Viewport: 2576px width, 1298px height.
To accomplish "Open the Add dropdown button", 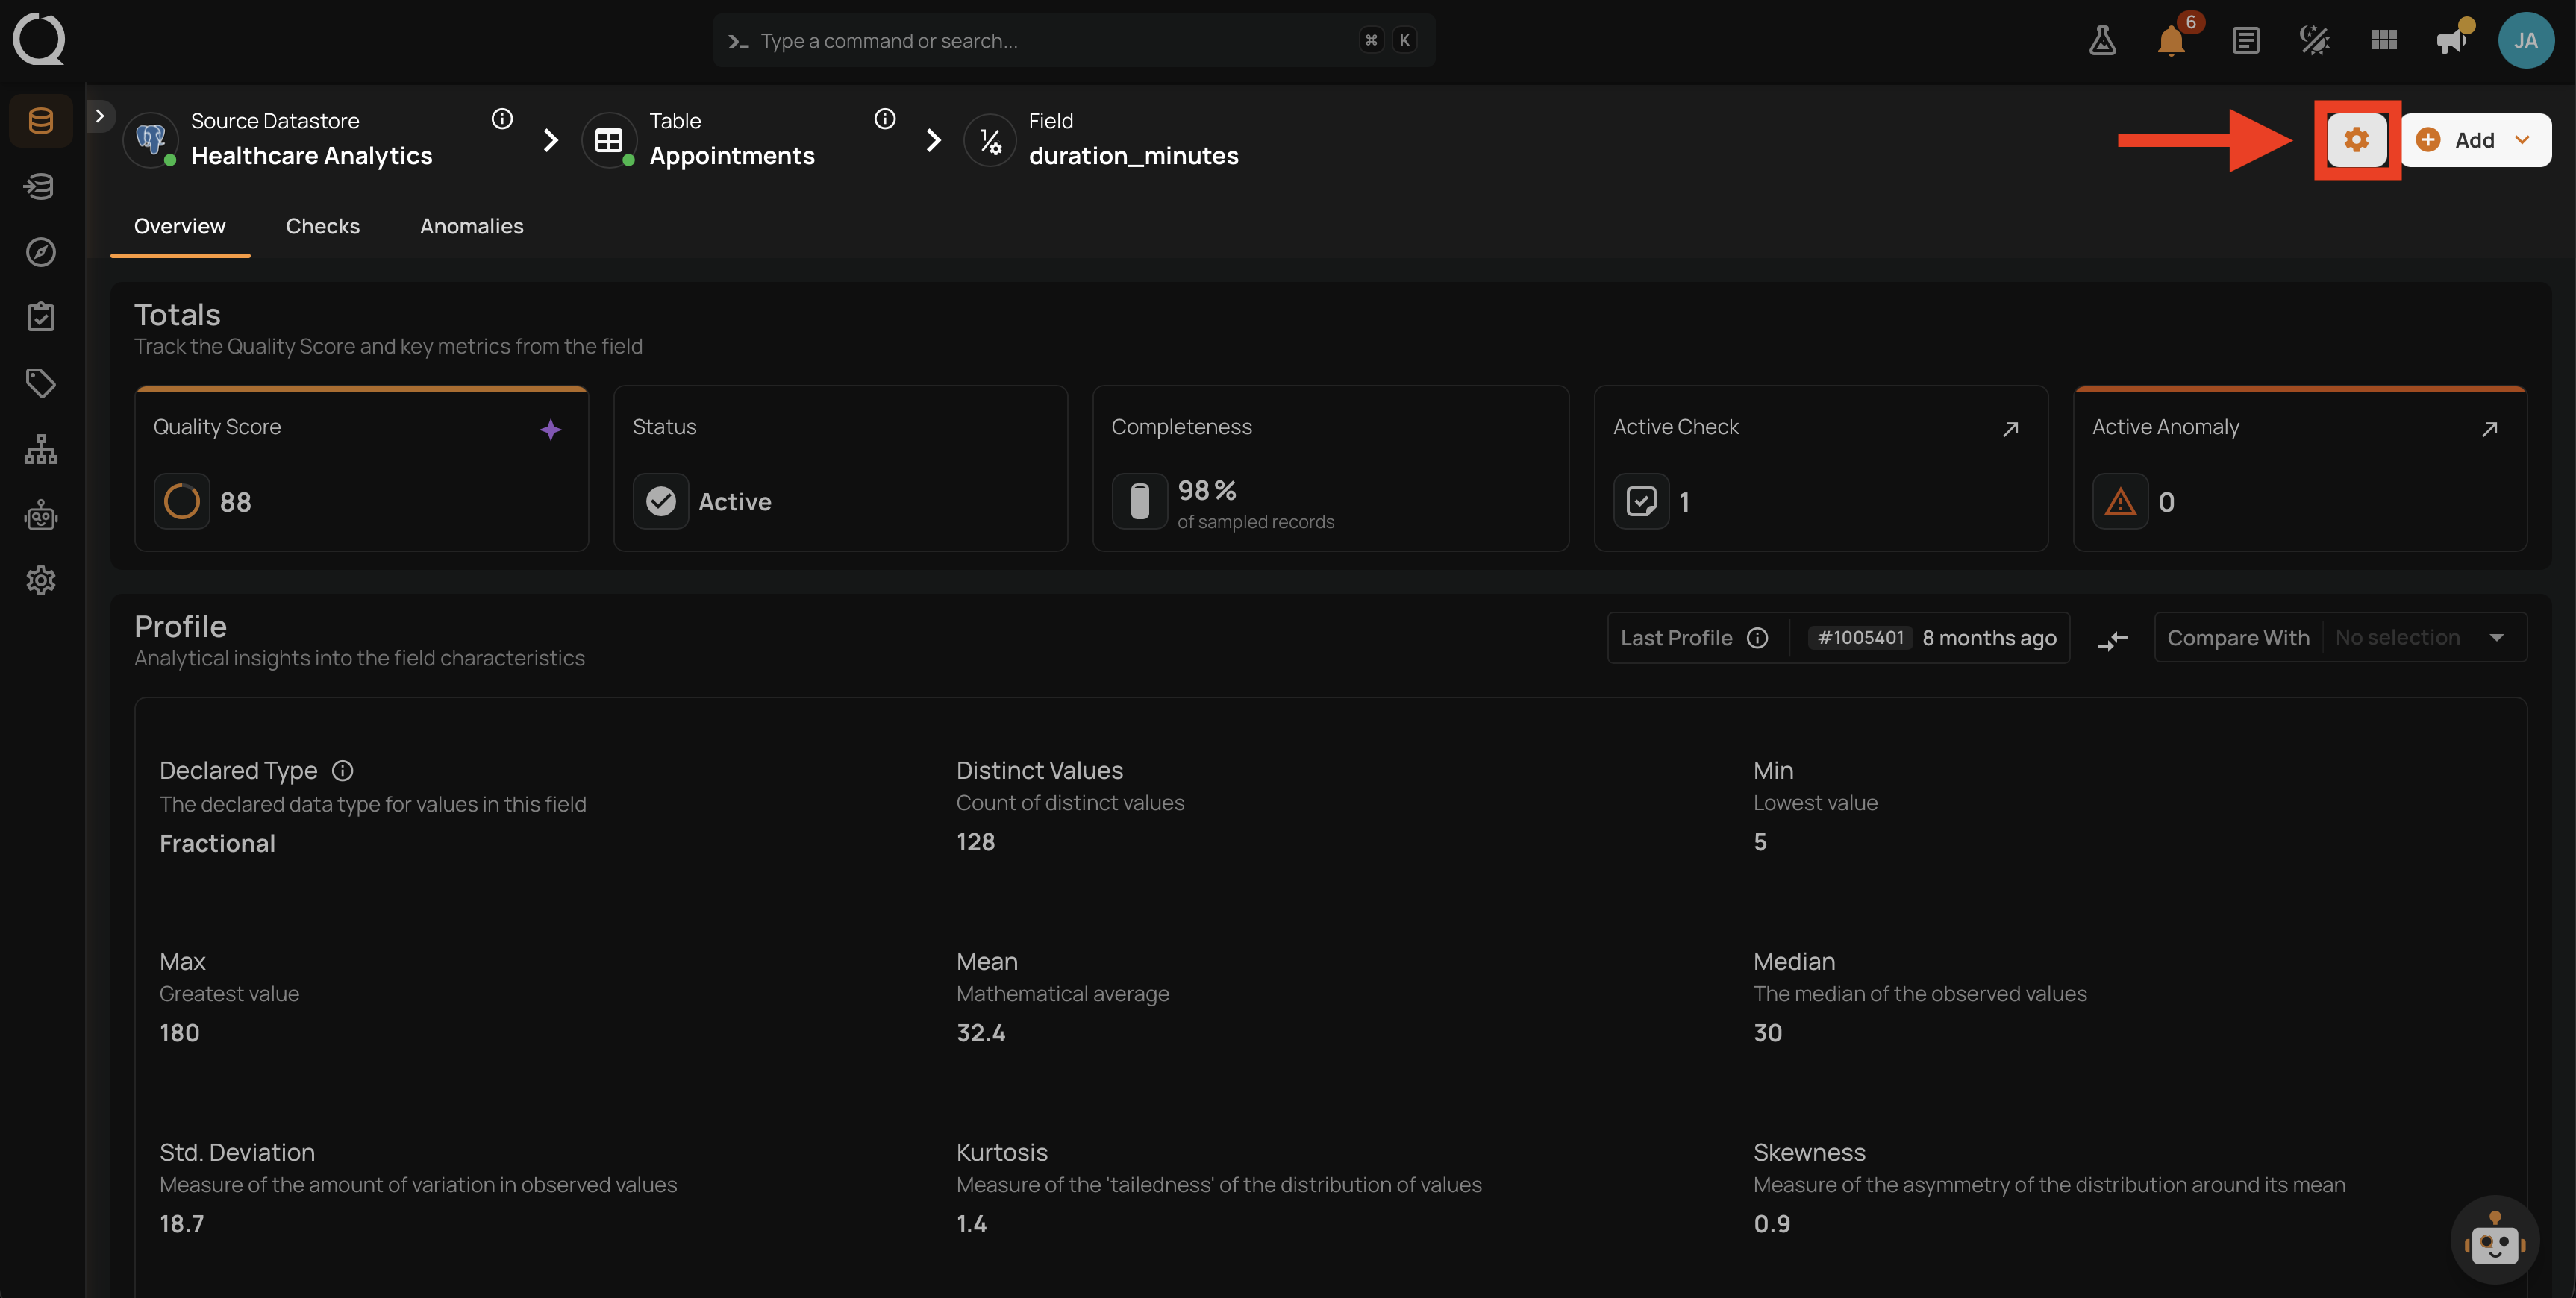I will [x=2476, y=140].
